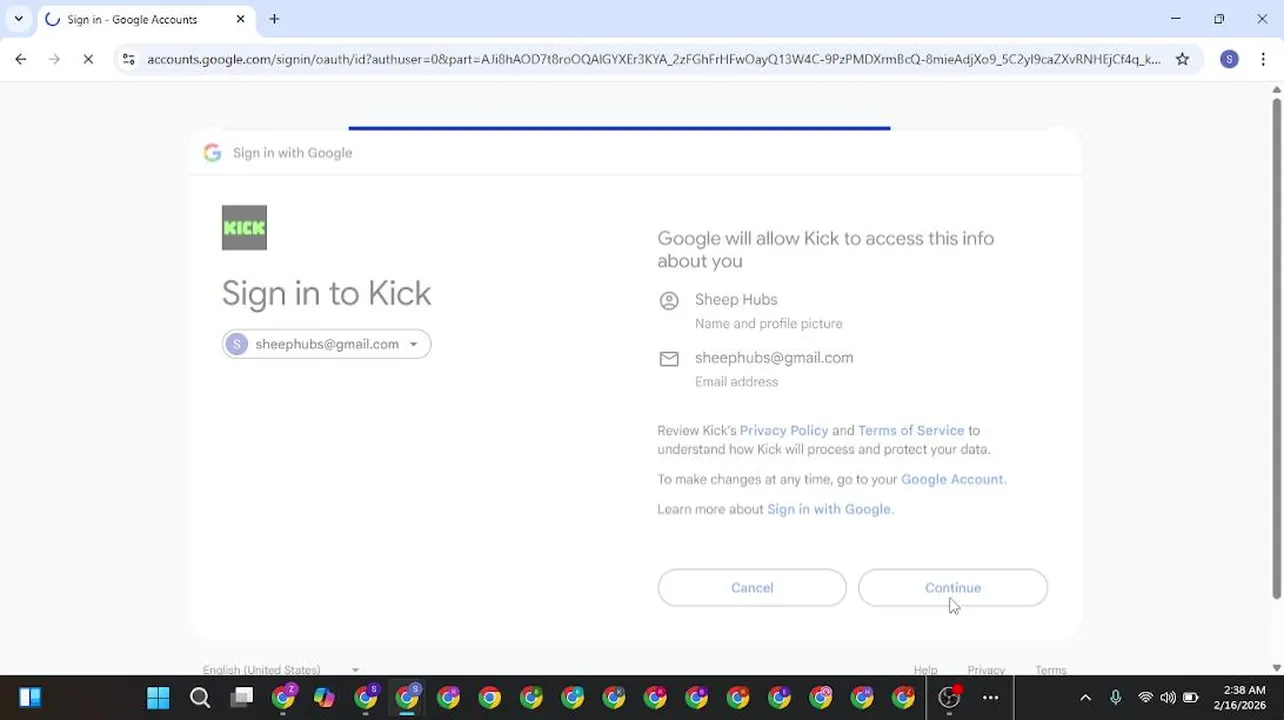Click the battery tray icon
1284x720 pixels.
tap(1190, 698)
